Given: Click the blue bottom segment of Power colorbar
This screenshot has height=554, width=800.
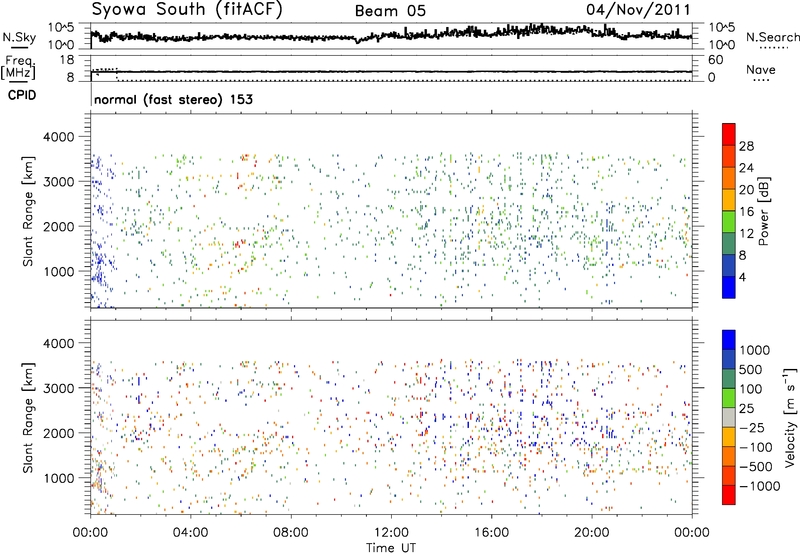Looking at the screenshot, I should [729, 287].
